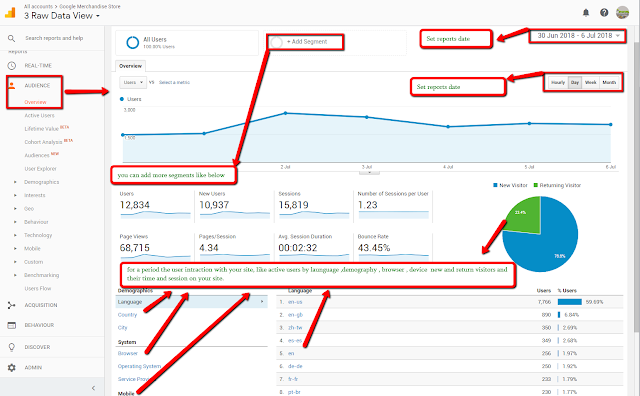Open the Users metric dropdown
The width and height of the screenshot is (640, 396).
[133, 82]
